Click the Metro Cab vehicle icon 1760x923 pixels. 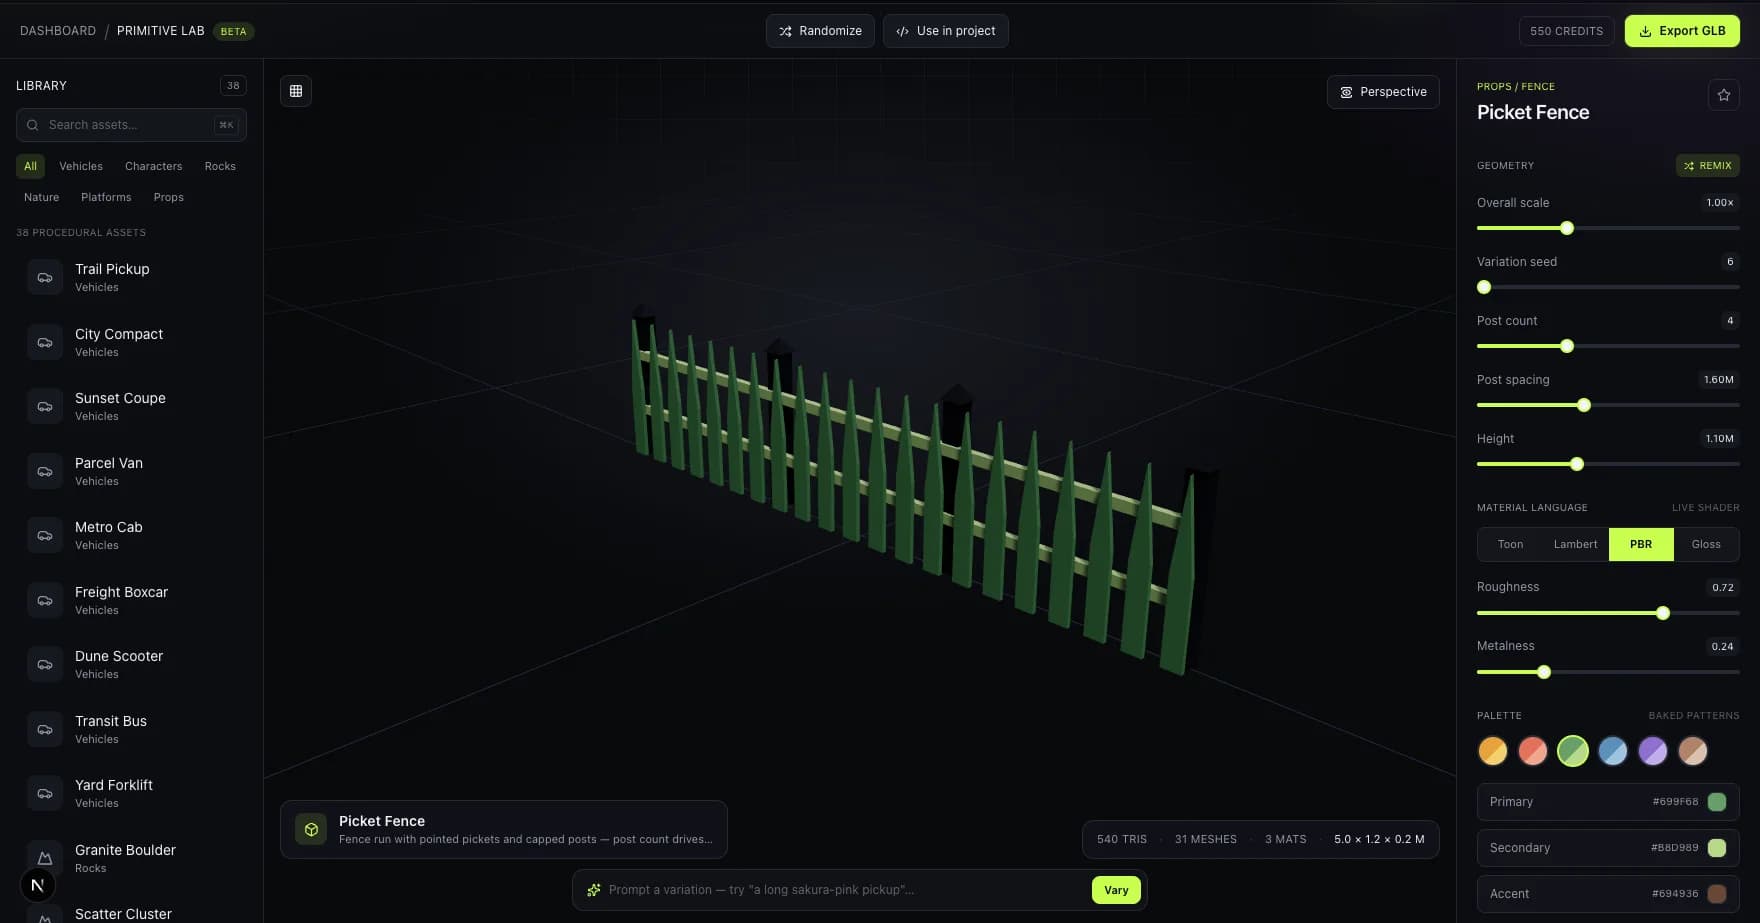pyautogui.click(x=45, y=535)
